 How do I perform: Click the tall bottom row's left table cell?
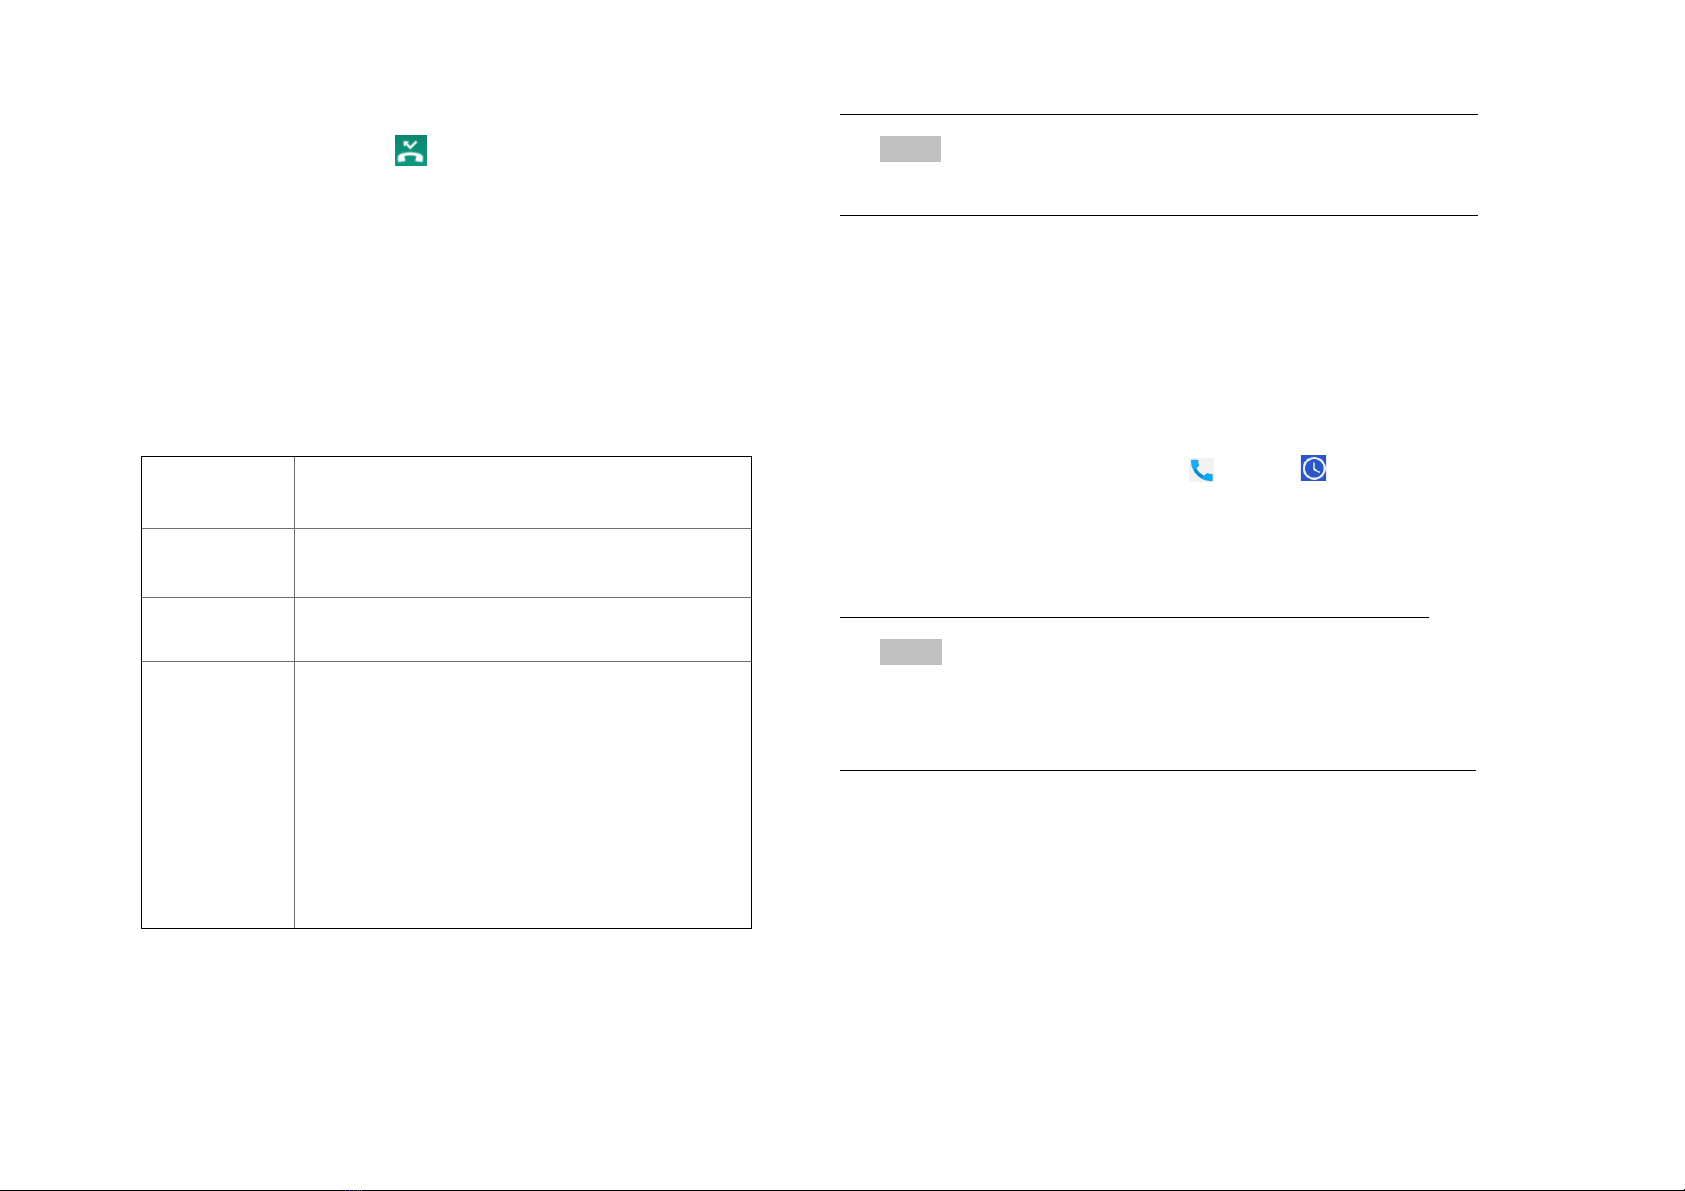[218, 794]
